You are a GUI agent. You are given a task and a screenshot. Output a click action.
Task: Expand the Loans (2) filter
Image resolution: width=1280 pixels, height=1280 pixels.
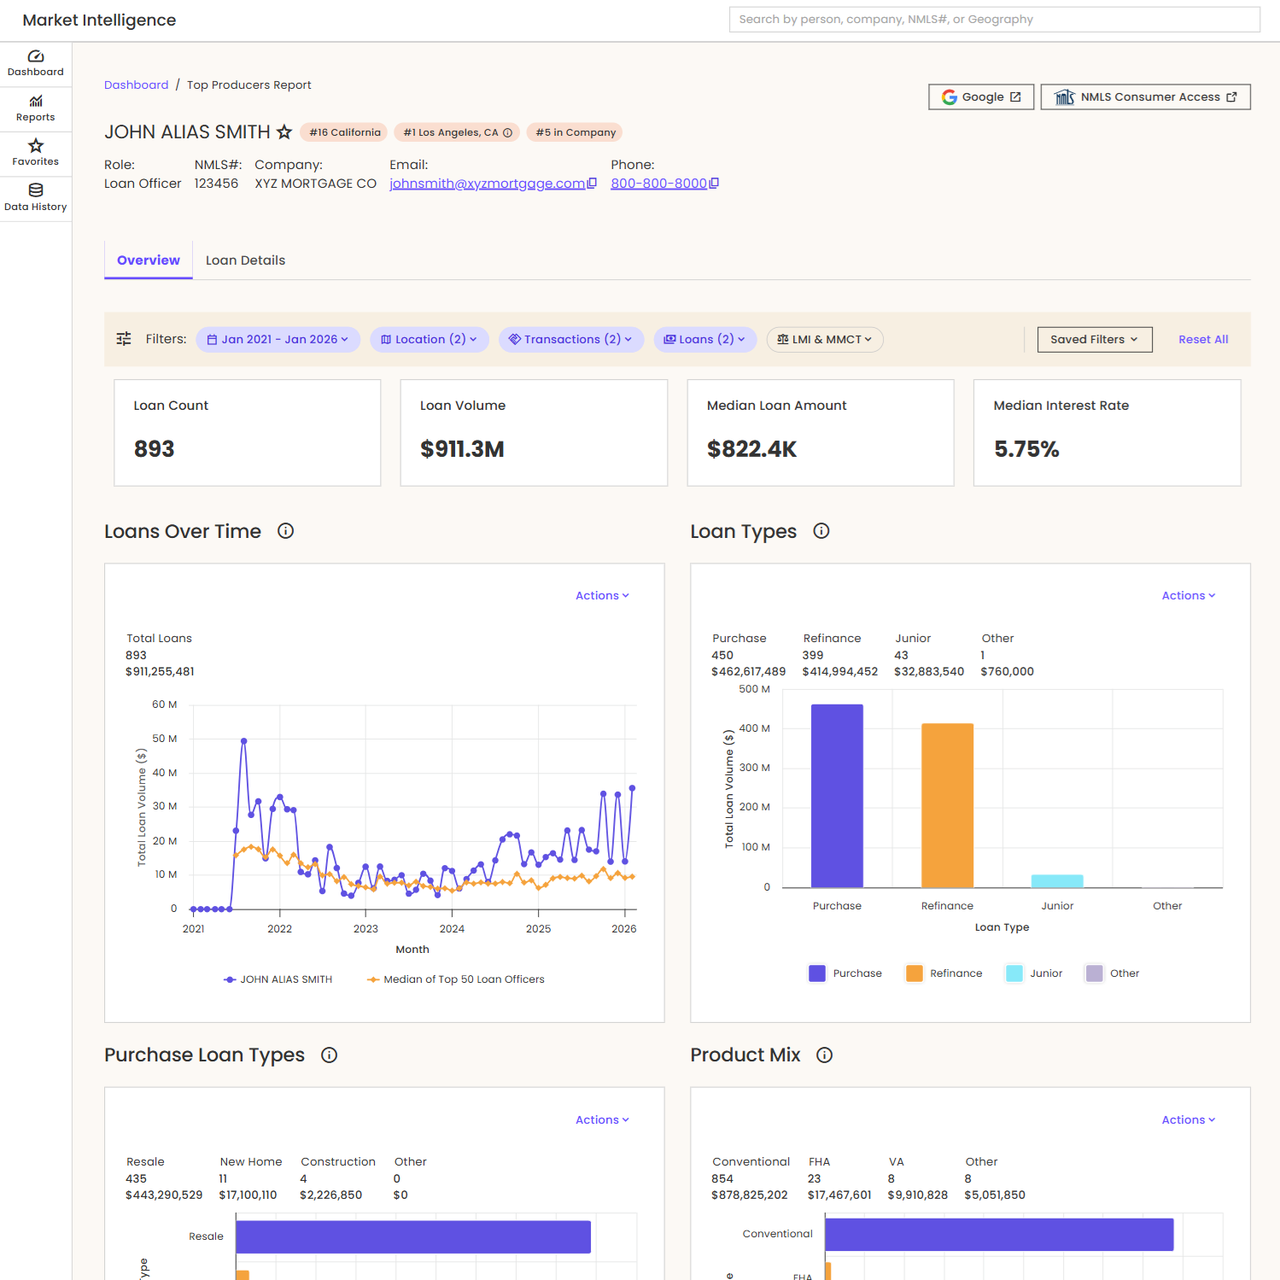705,340
